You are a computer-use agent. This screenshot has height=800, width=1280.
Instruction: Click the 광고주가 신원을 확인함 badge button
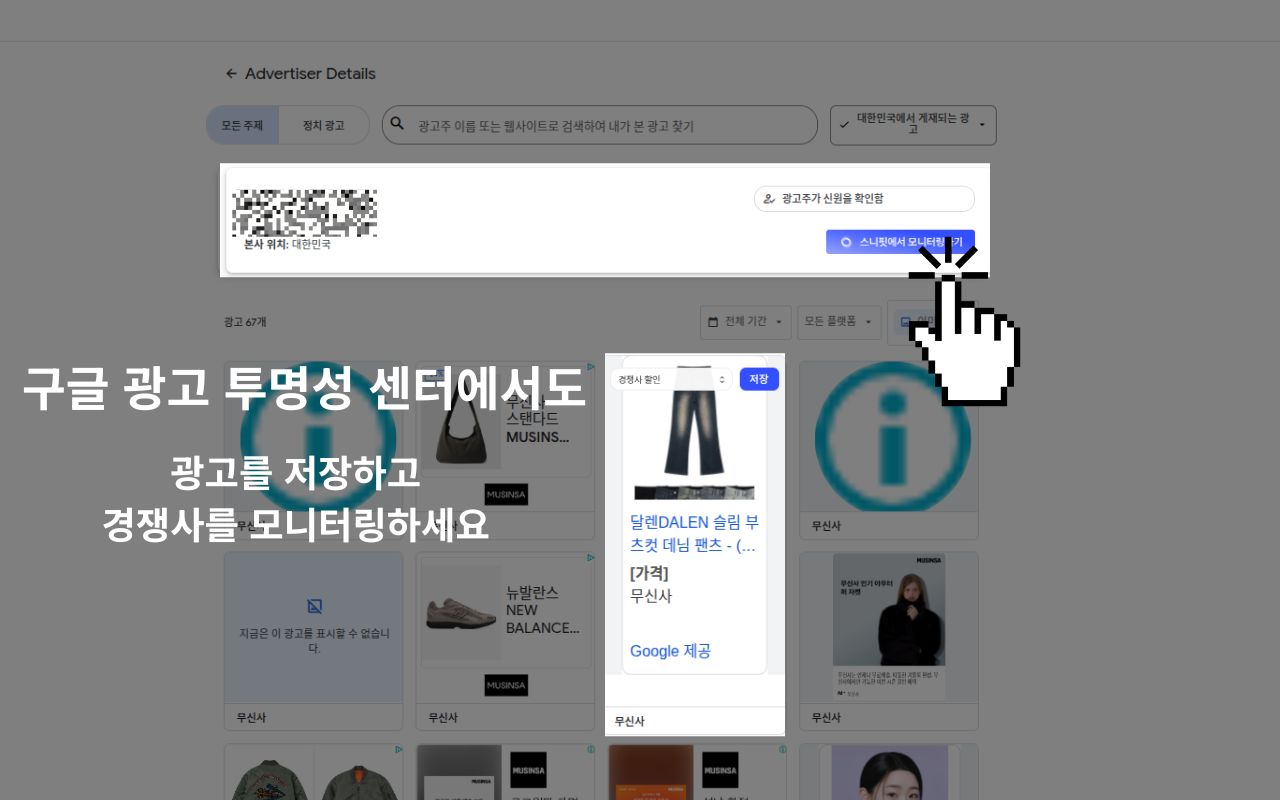tap(864, 199)
